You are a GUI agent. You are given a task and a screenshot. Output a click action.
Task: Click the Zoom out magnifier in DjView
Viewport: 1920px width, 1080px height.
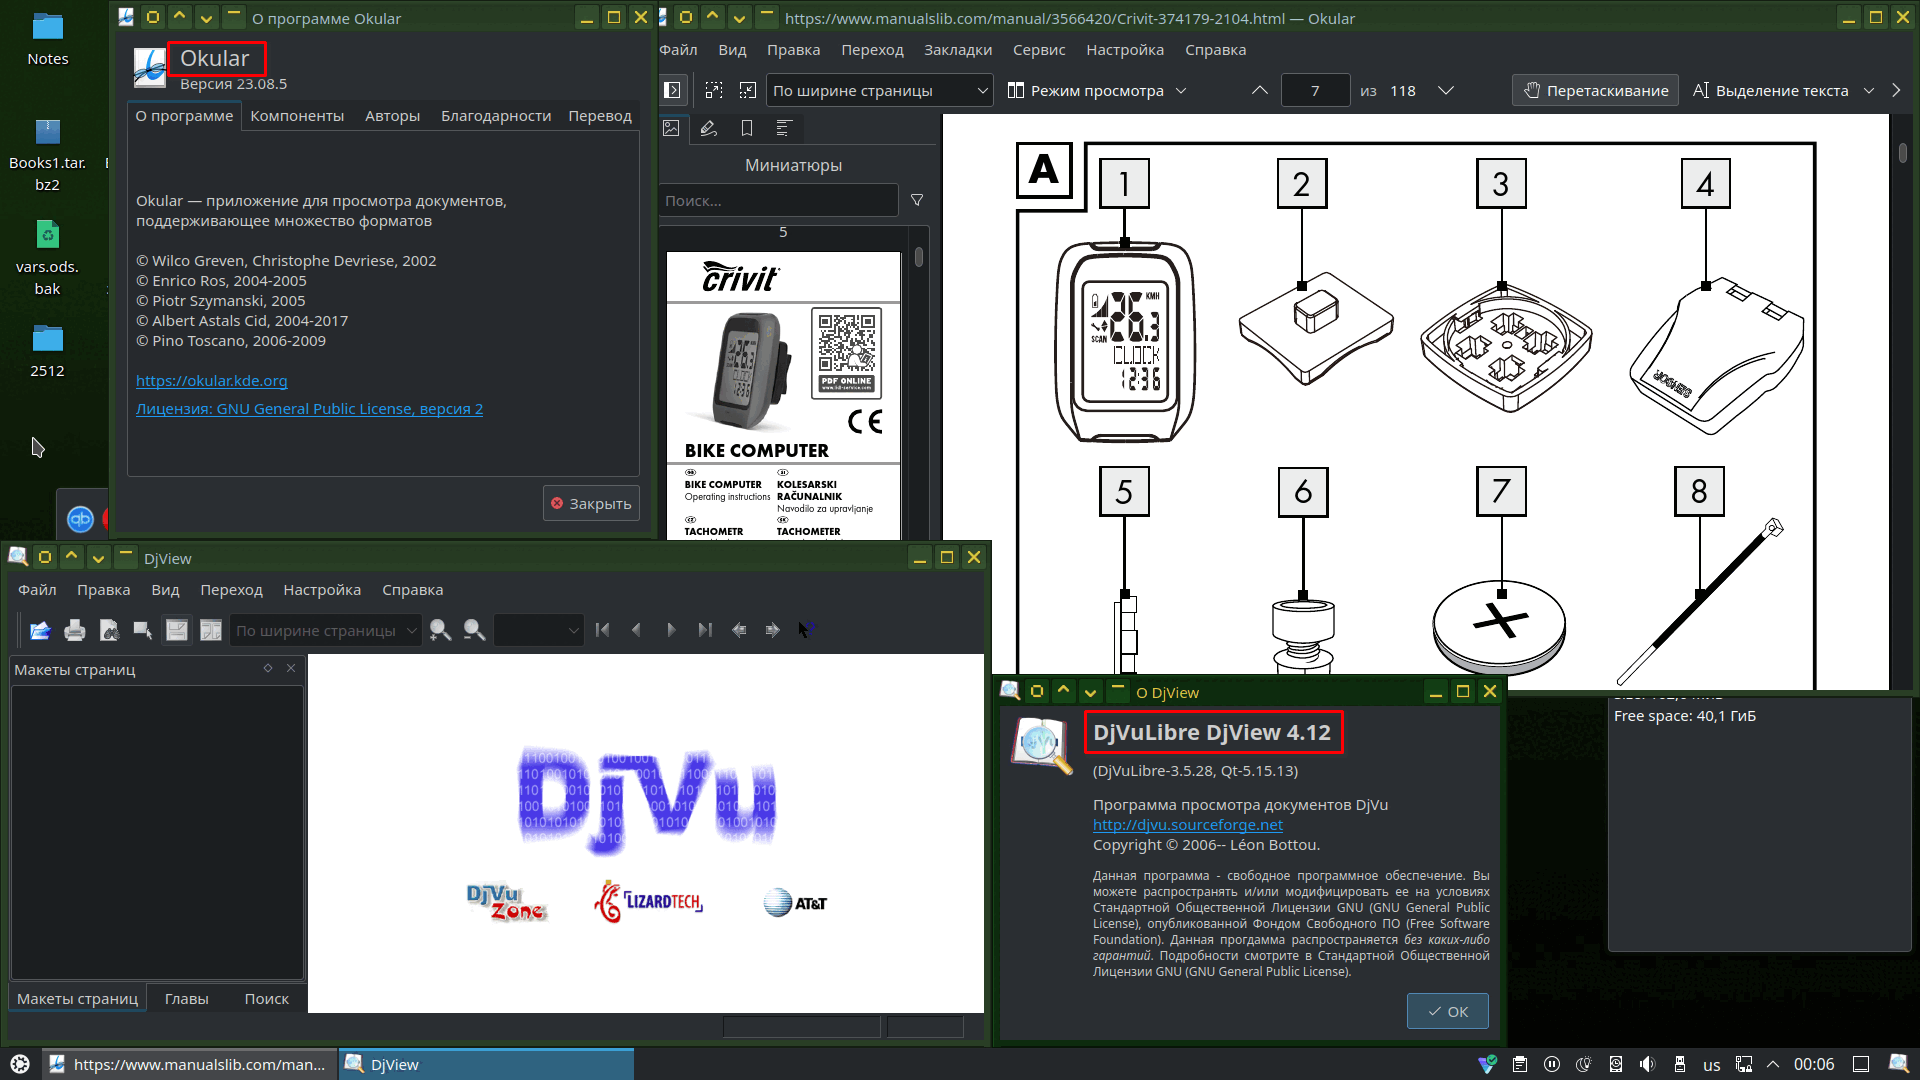(x=474, y=630)
